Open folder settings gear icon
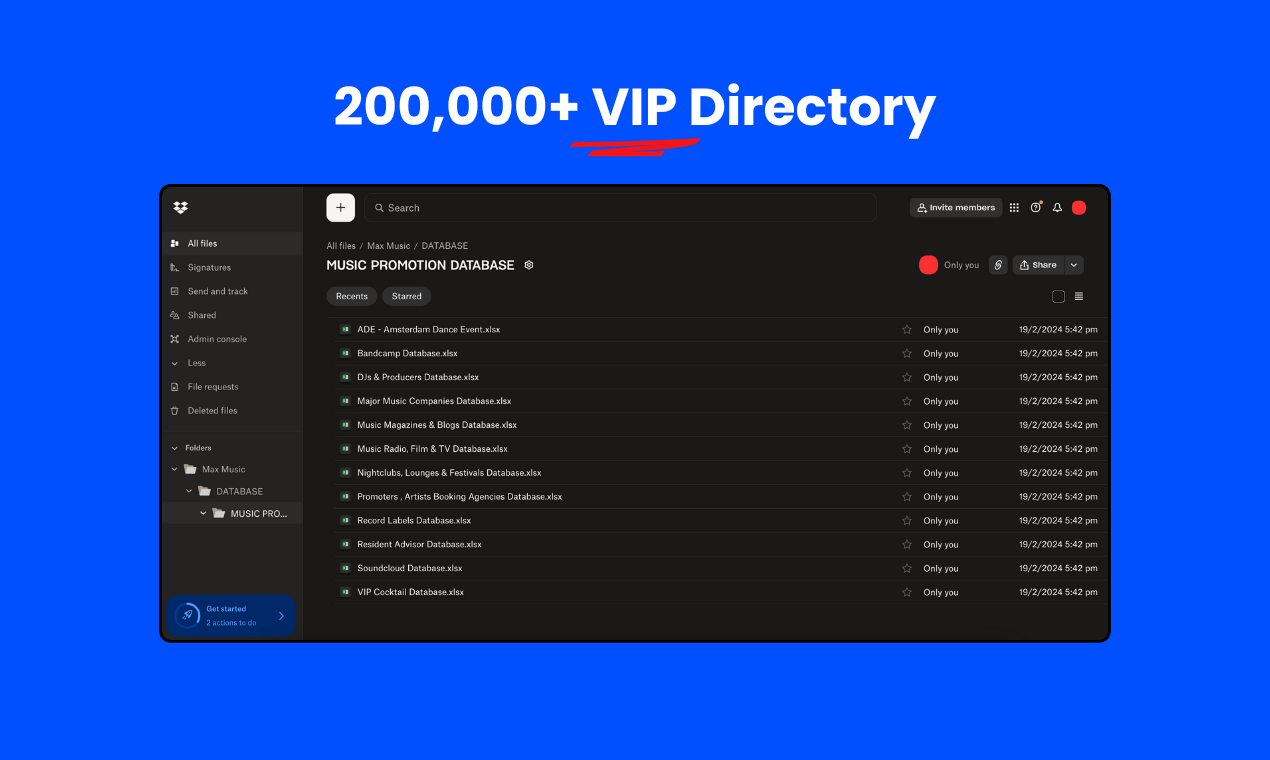The width and height of the screenshot is (1270, 760). [529, 265]
